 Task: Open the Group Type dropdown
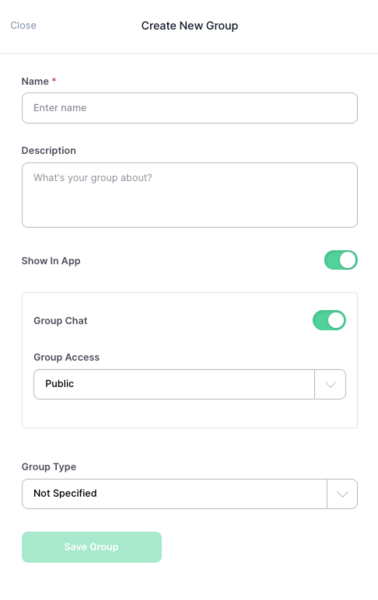pyautogui.click(x=190, y=494)
